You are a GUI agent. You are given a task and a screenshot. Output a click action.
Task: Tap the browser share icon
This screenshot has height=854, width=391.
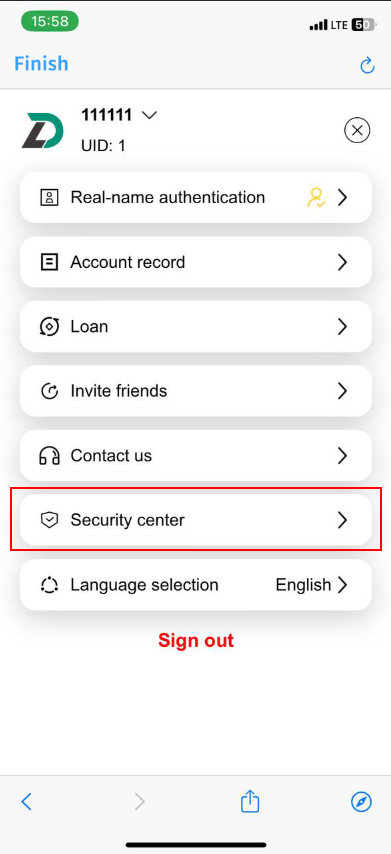pyautogui.click(x=250, y=801)
